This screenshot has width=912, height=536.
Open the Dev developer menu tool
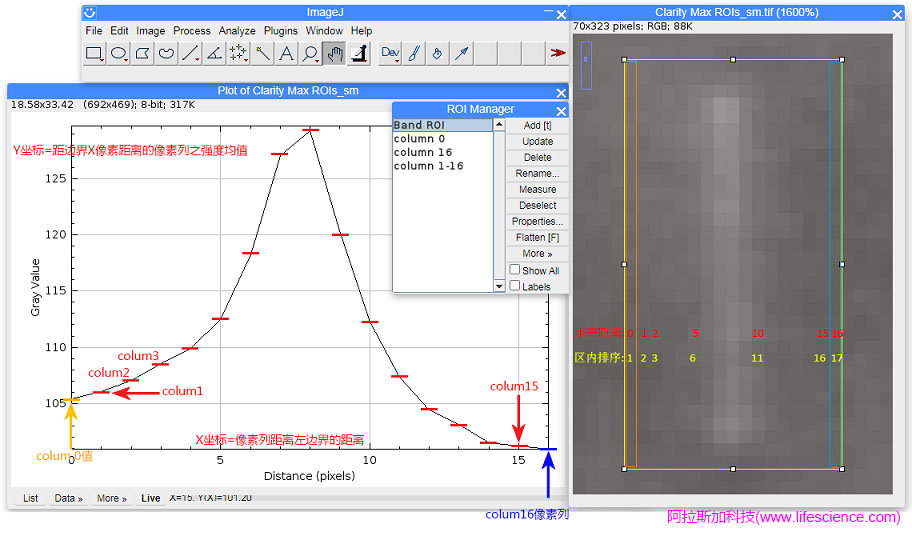pos(390,54)
